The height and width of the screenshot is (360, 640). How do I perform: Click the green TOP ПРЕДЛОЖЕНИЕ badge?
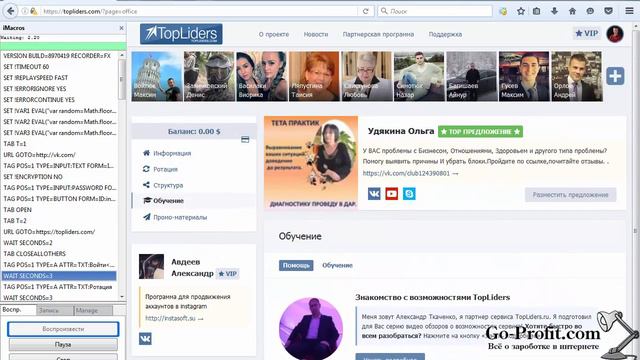pos(480,131)
